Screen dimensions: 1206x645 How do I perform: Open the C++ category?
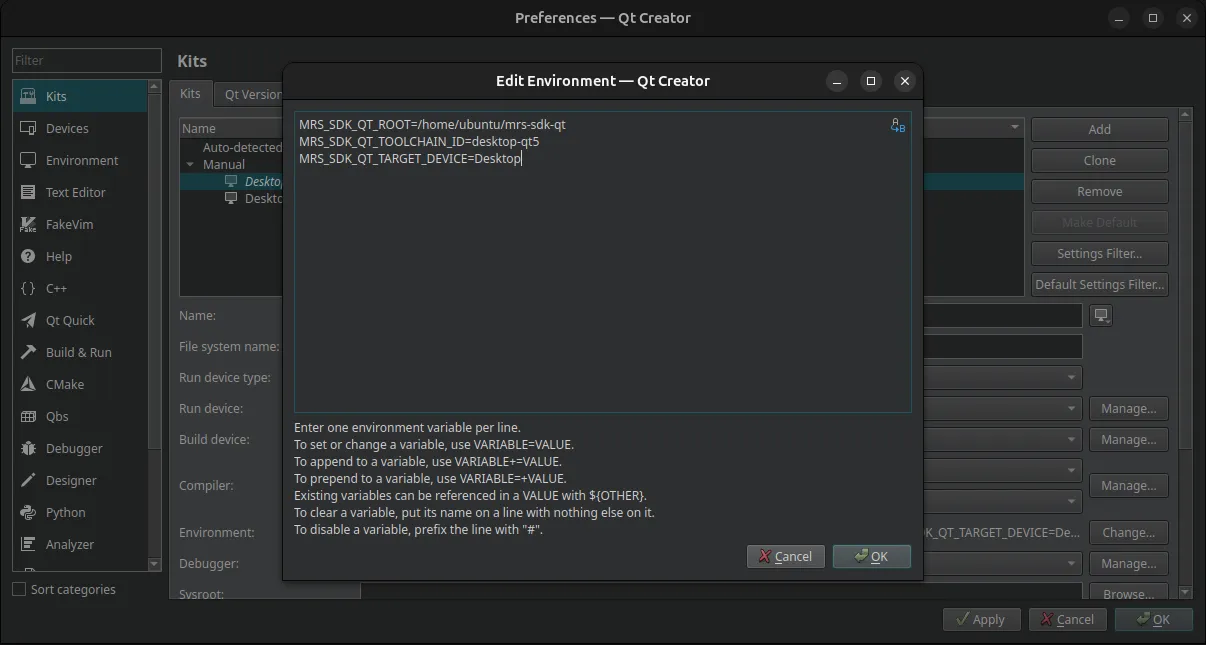coord(80,288)
